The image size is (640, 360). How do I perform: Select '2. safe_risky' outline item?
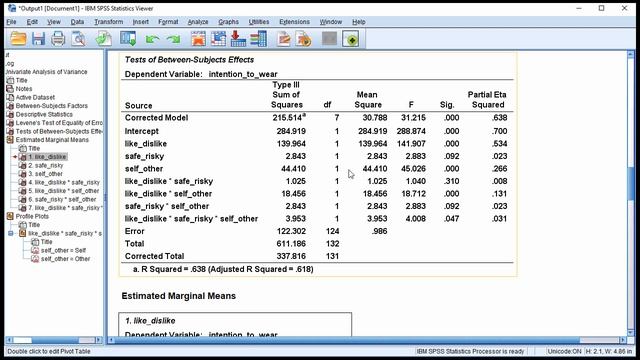[x=46, y=165]
